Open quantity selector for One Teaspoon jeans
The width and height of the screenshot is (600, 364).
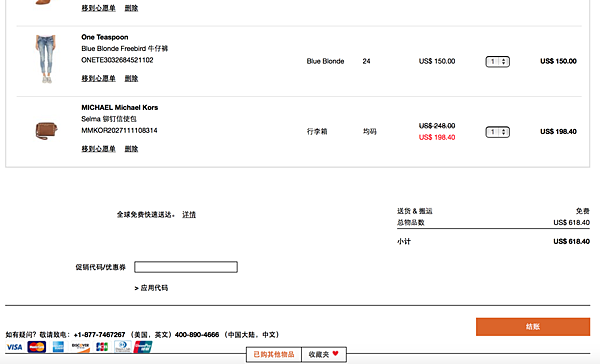[x=497, y=61]
